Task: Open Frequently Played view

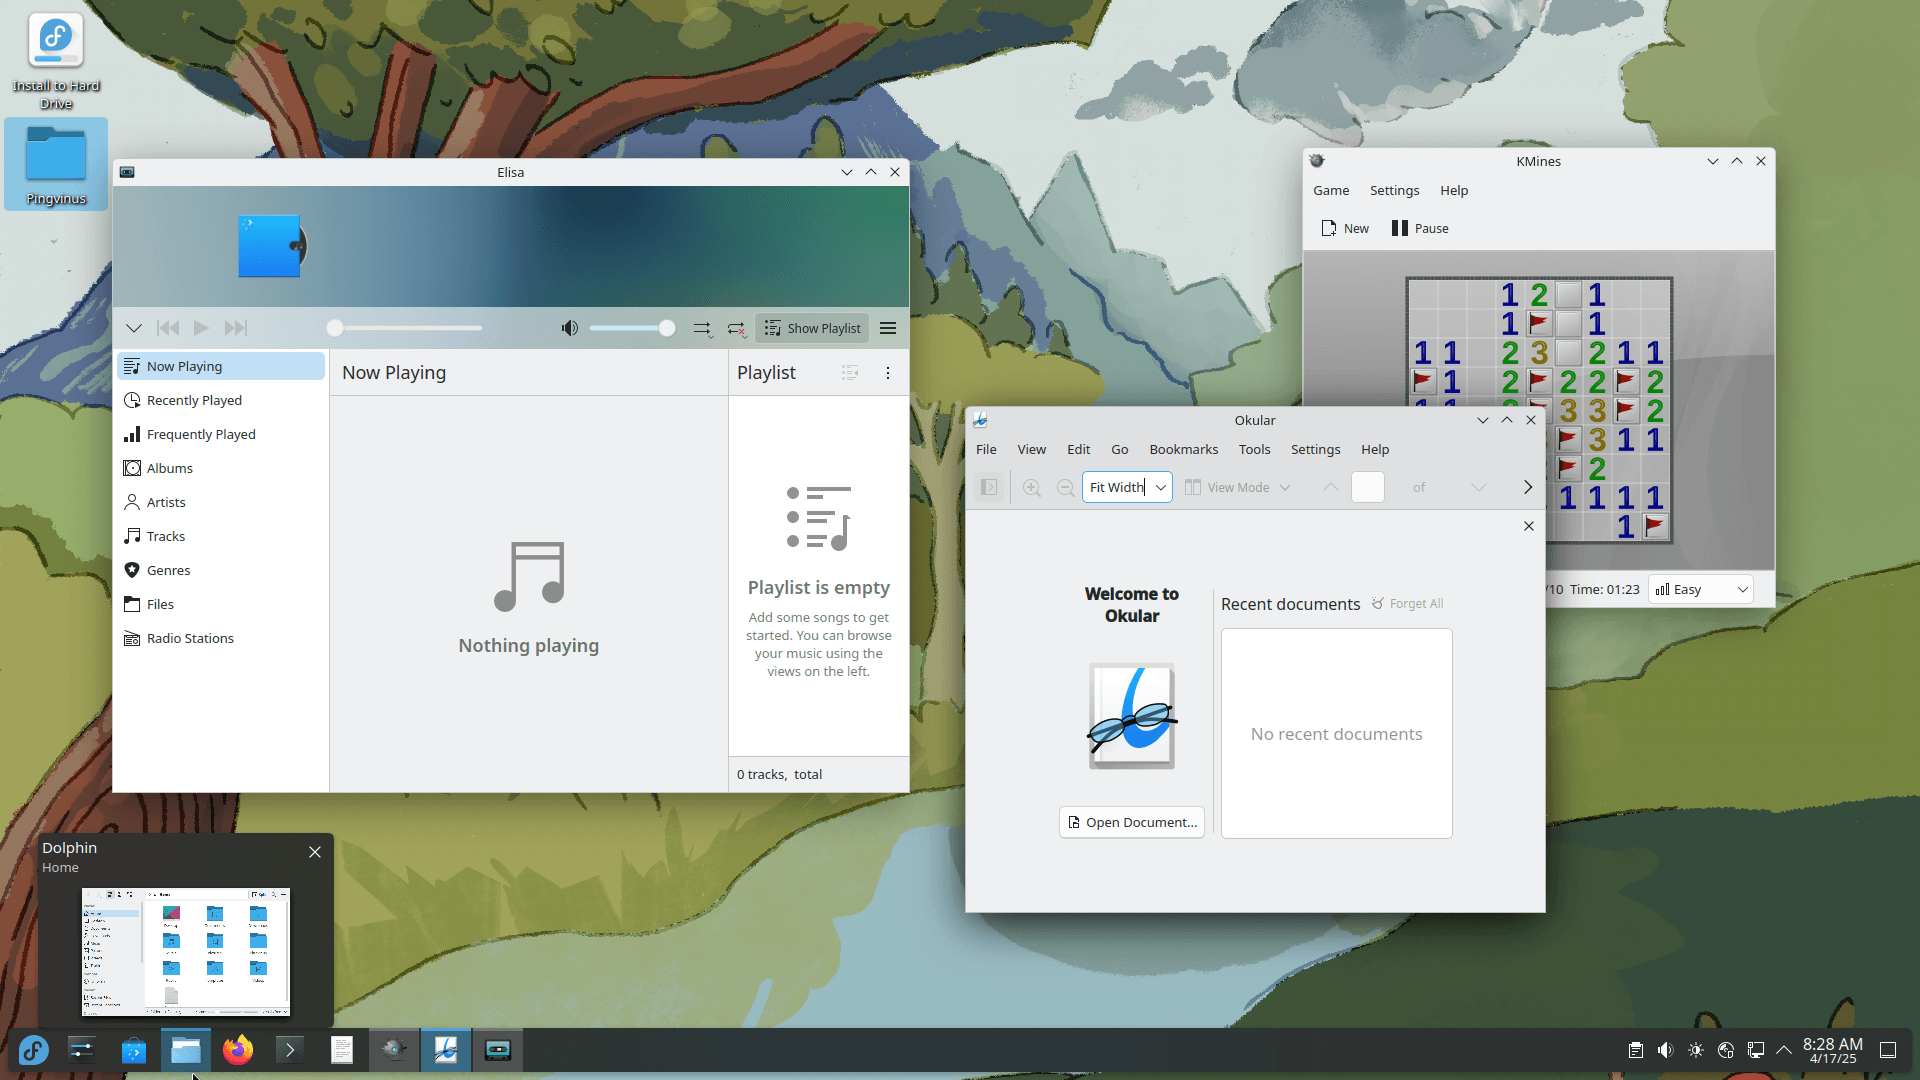Action: coord(221,434)
